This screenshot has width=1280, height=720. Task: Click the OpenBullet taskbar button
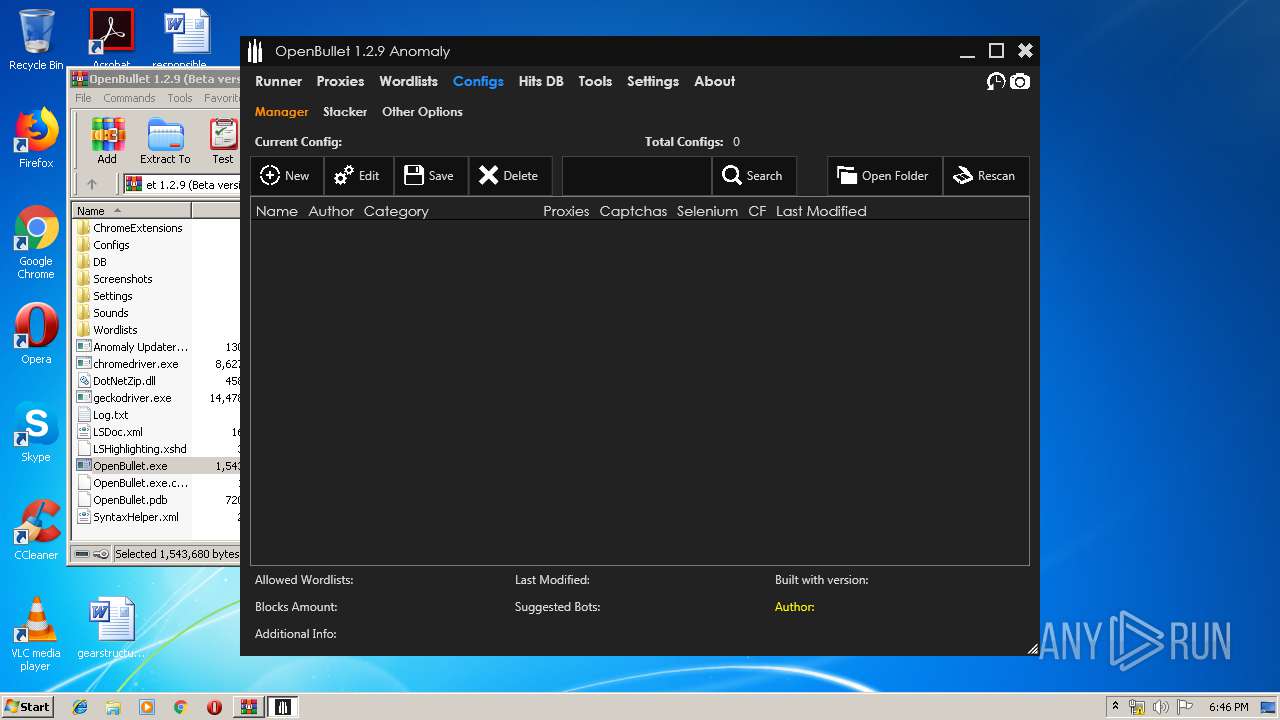(283, 707)
